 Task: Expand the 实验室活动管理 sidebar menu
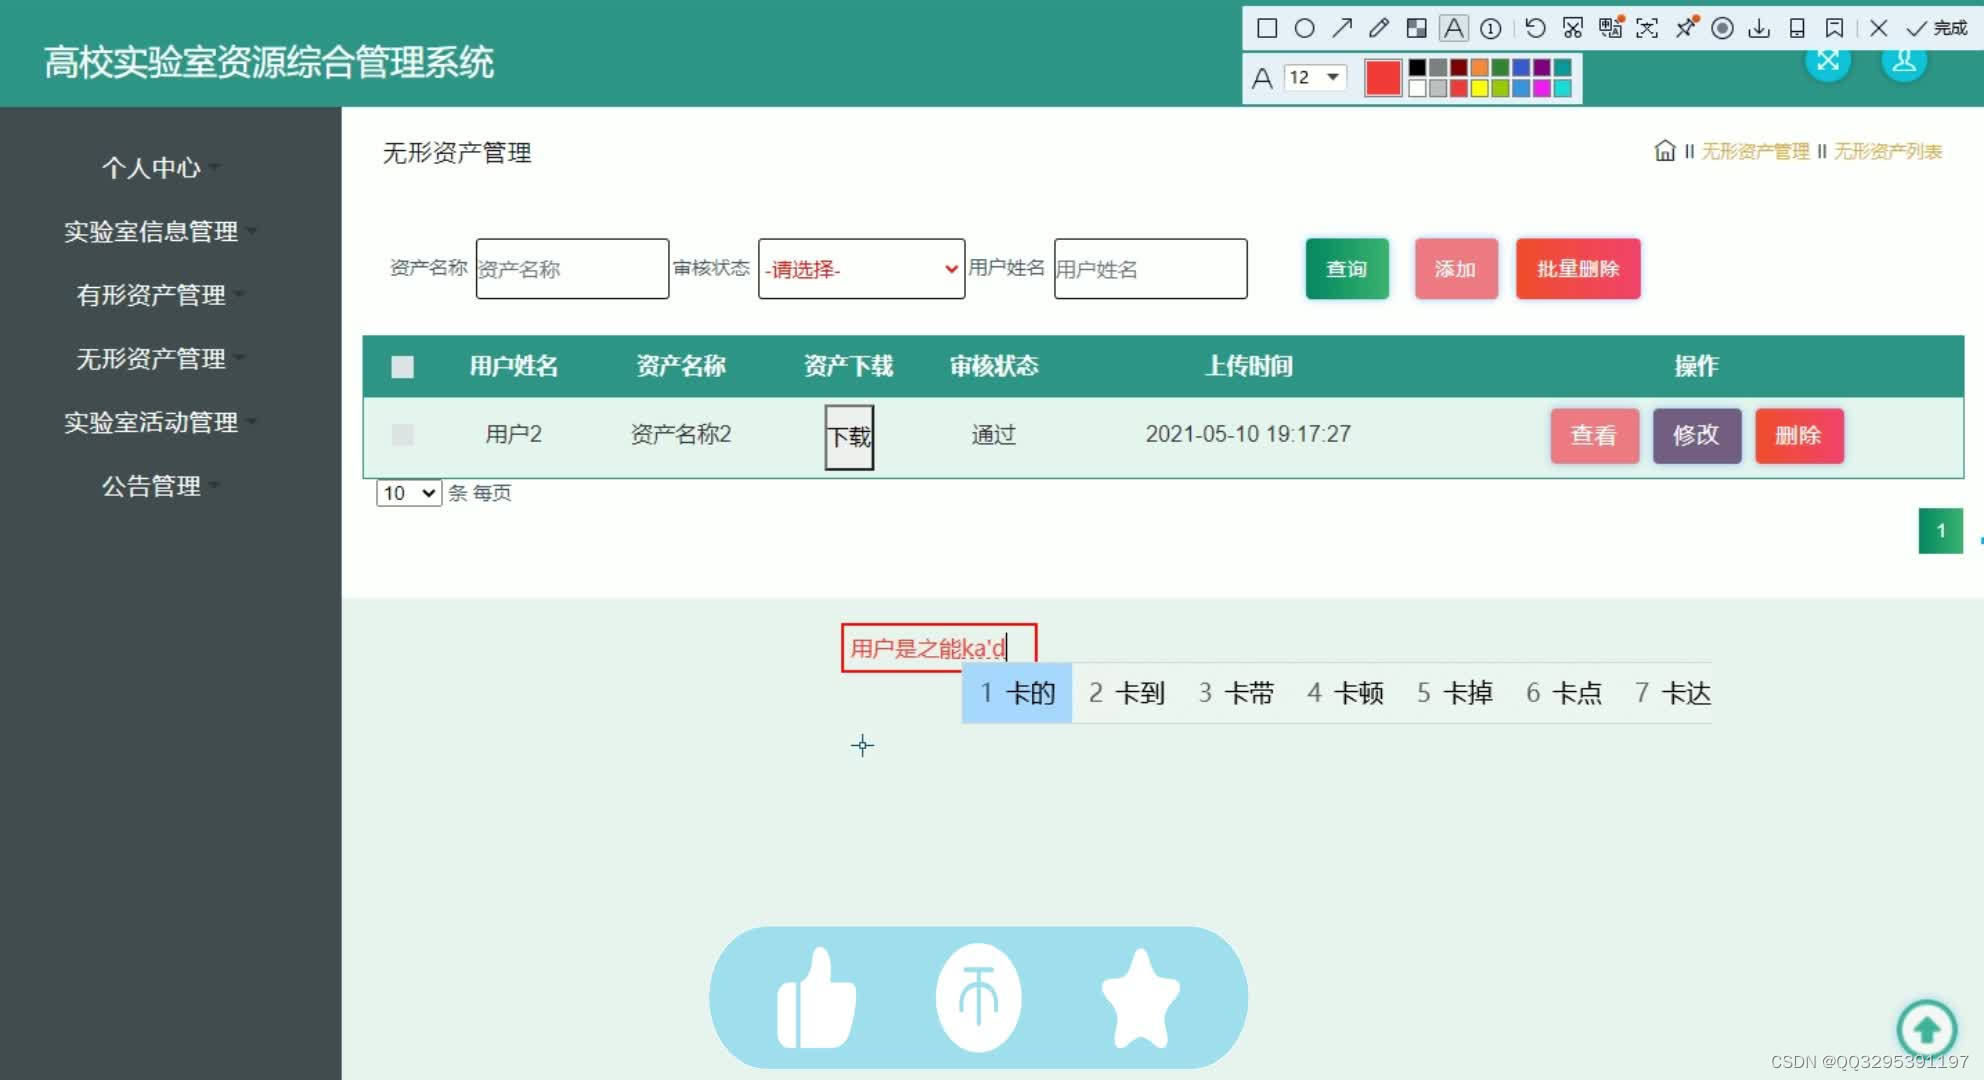[151, 423]
